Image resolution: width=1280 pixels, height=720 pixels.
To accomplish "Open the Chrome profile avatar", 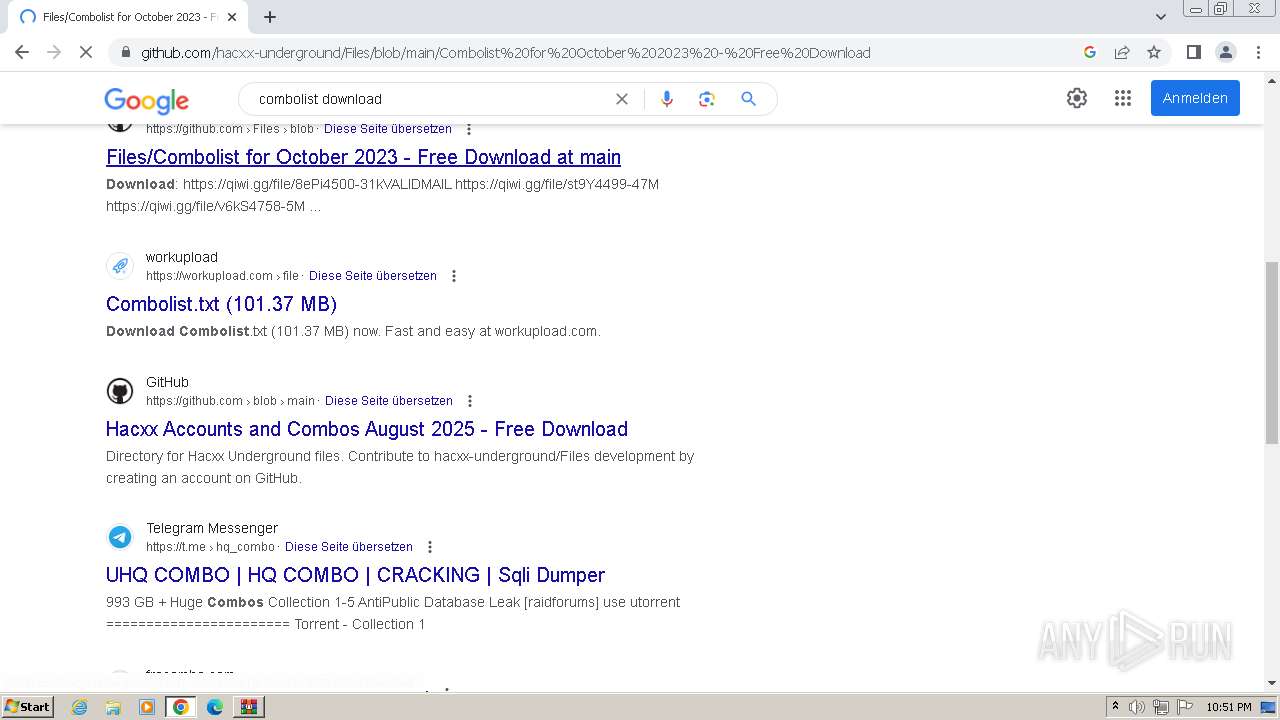I will (1226, 52).
